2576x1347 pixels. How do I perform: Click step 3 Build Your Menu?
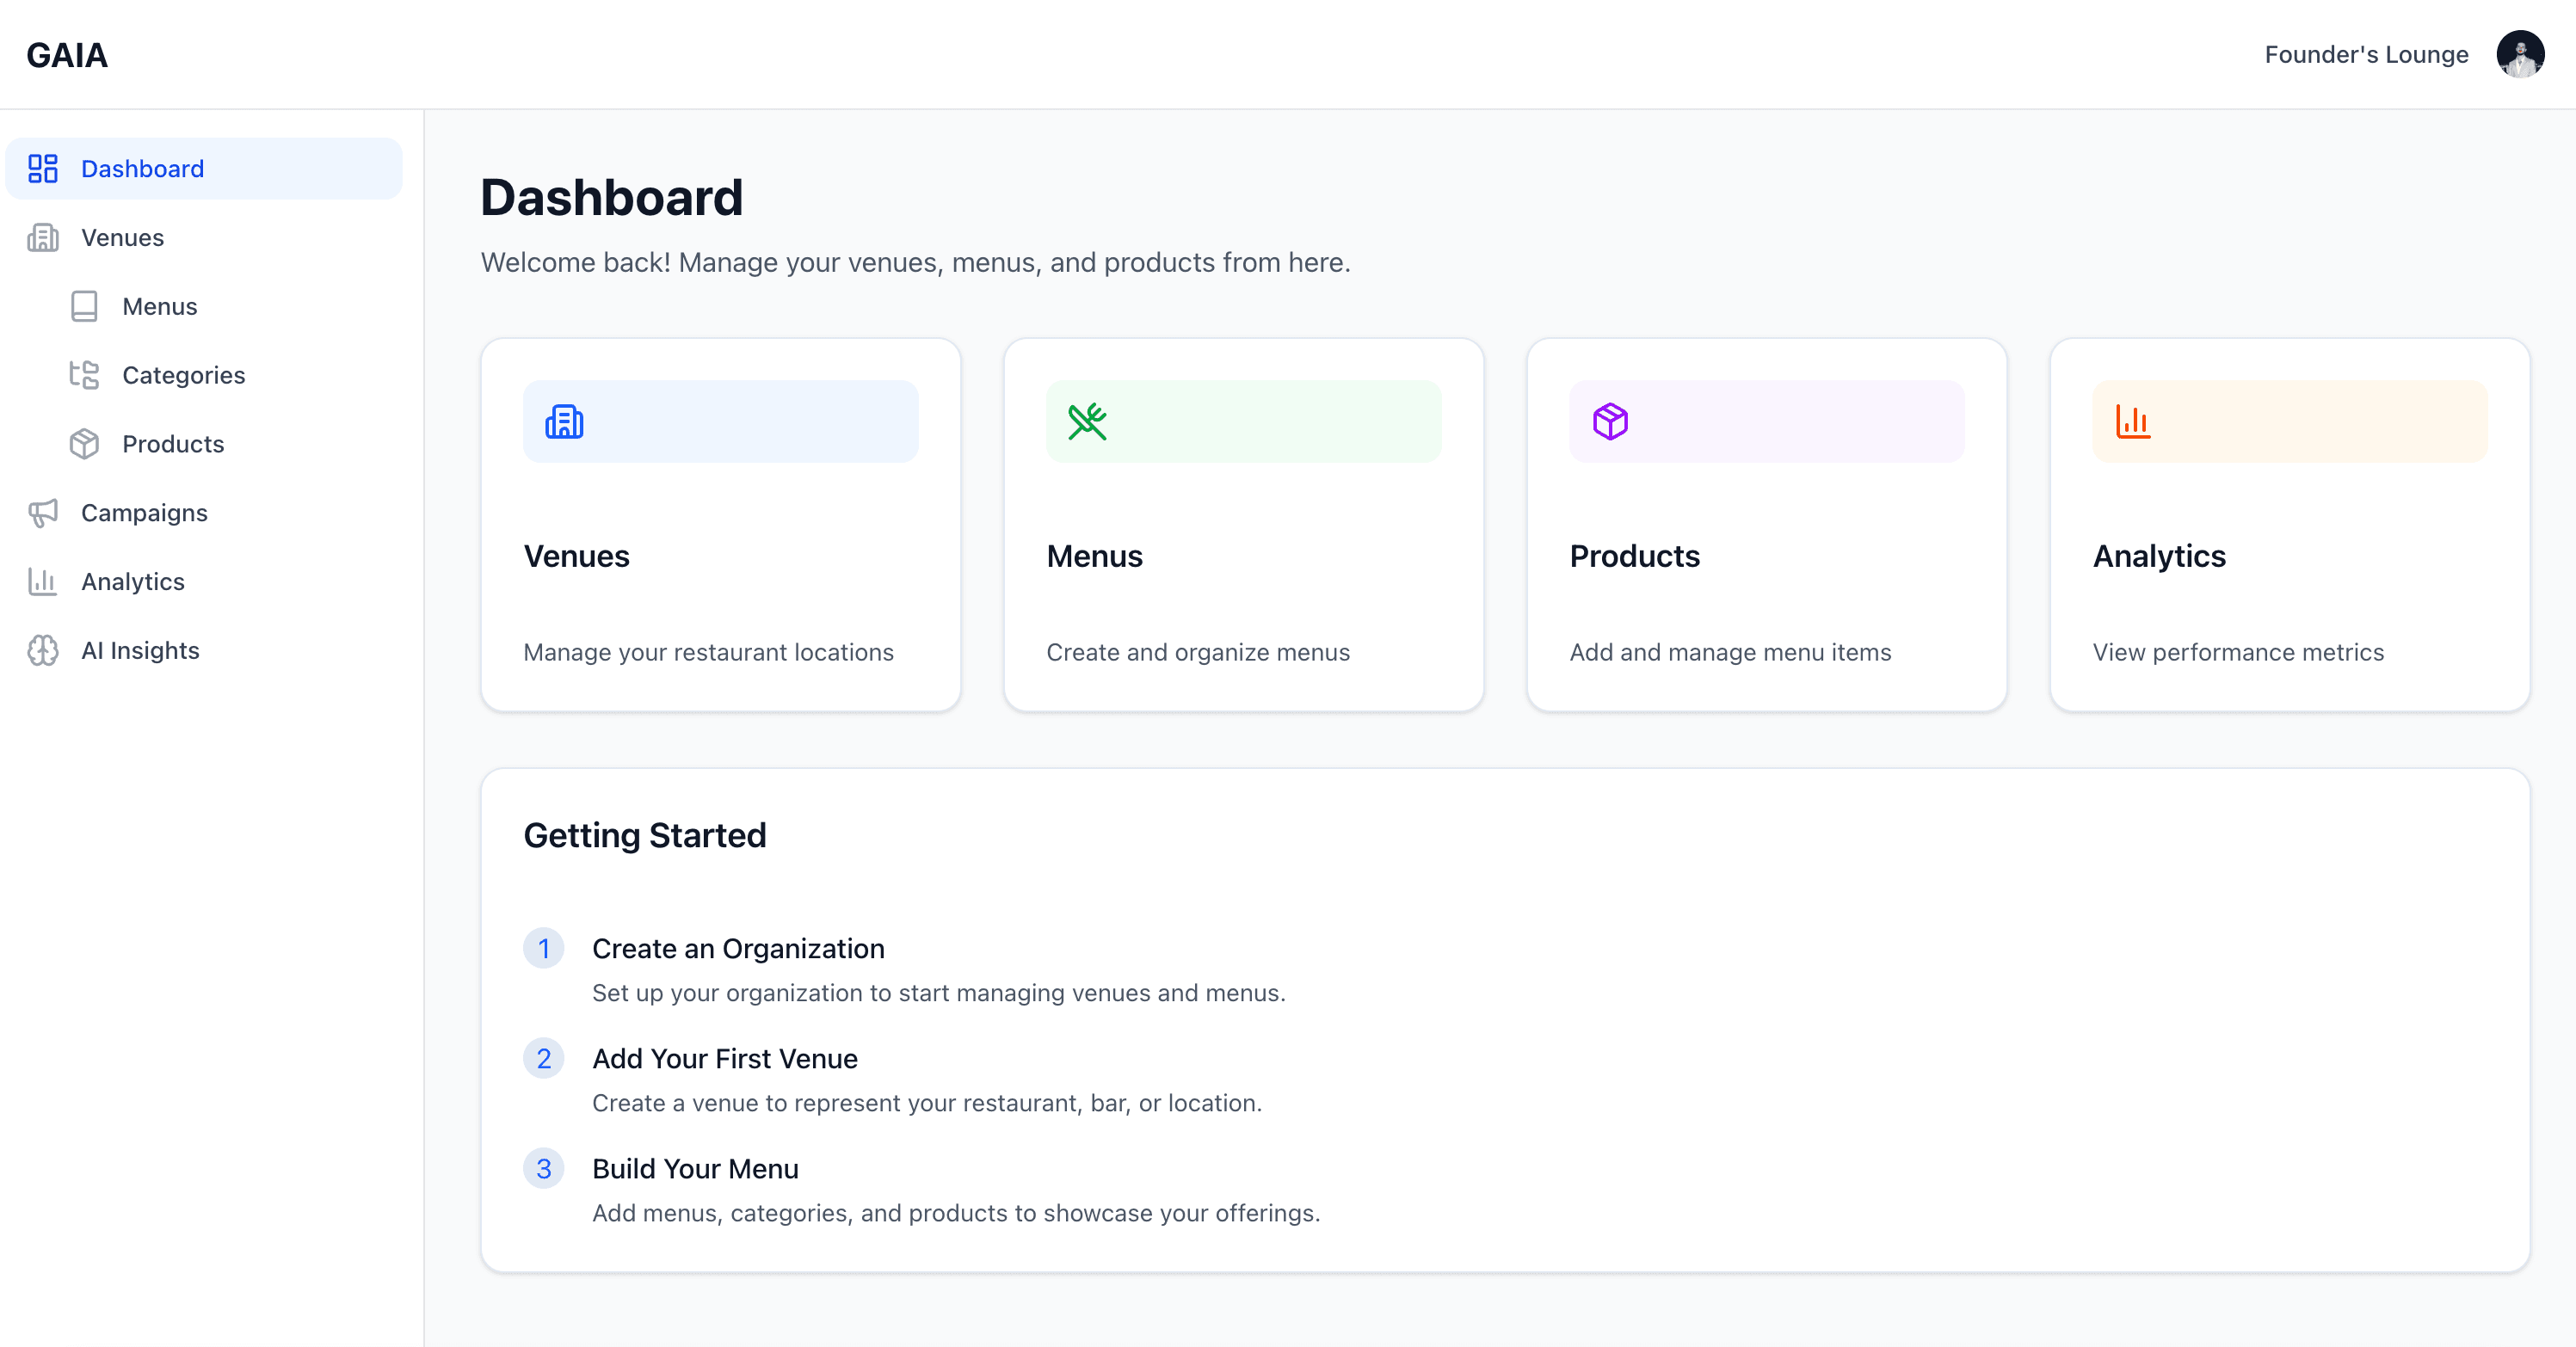coord(695,1168)
